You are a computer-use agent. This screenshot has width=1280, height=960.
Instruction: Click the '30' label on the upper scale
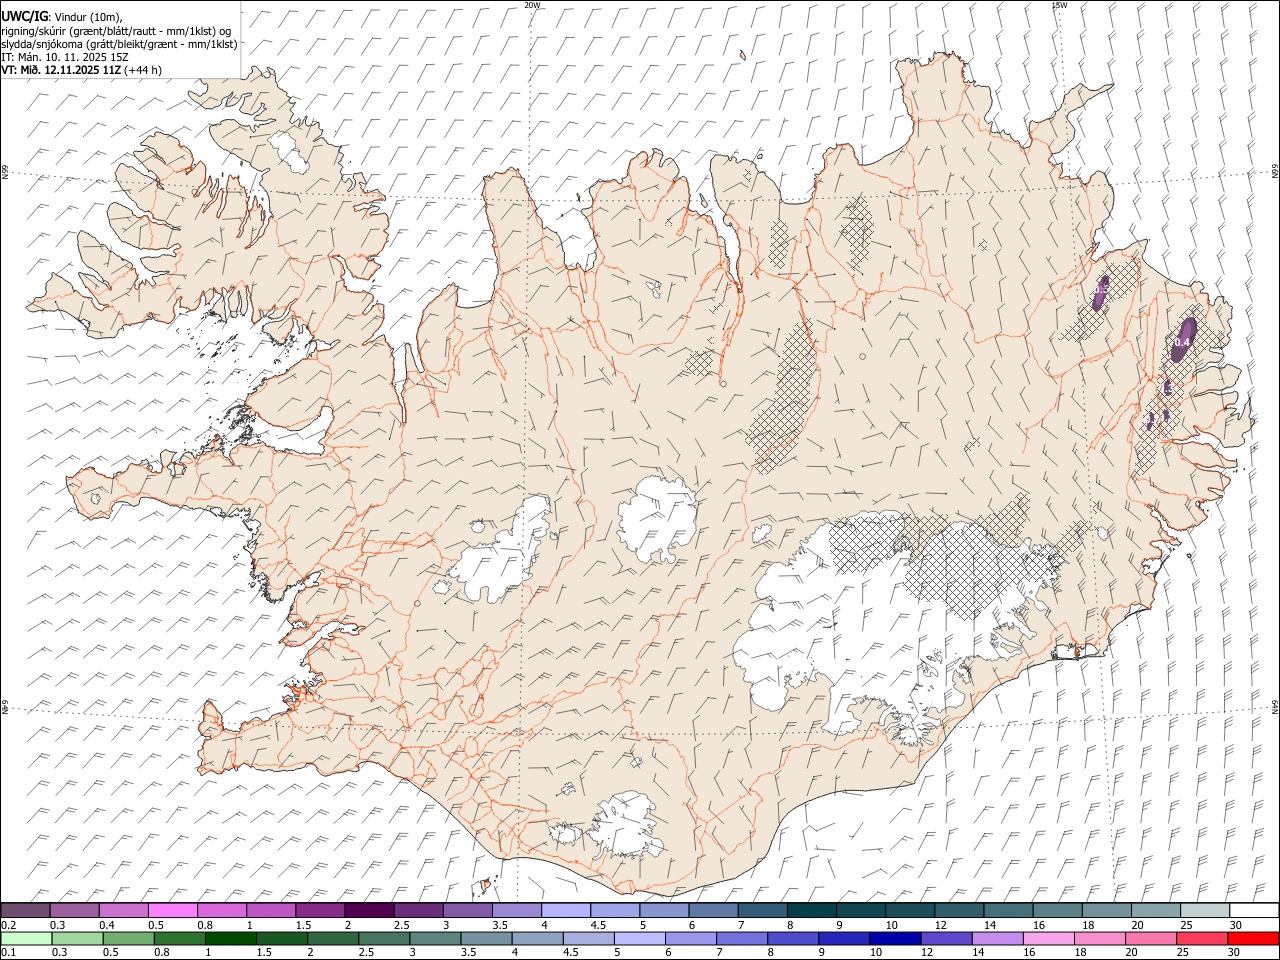pos(1236,925)
